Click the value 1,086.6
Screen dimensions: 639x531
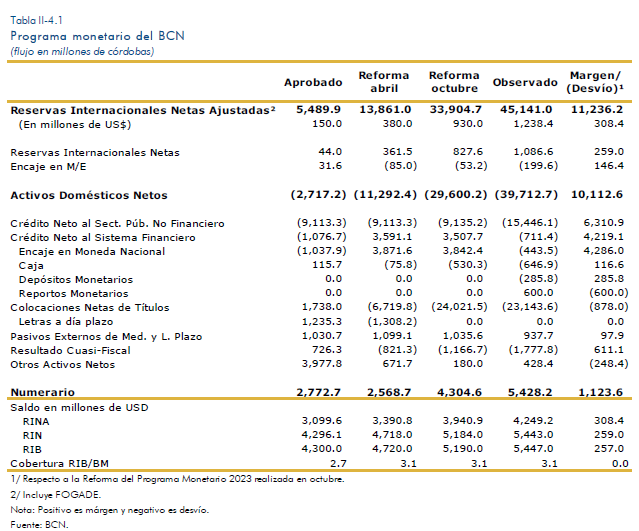[x=533, y=152]
